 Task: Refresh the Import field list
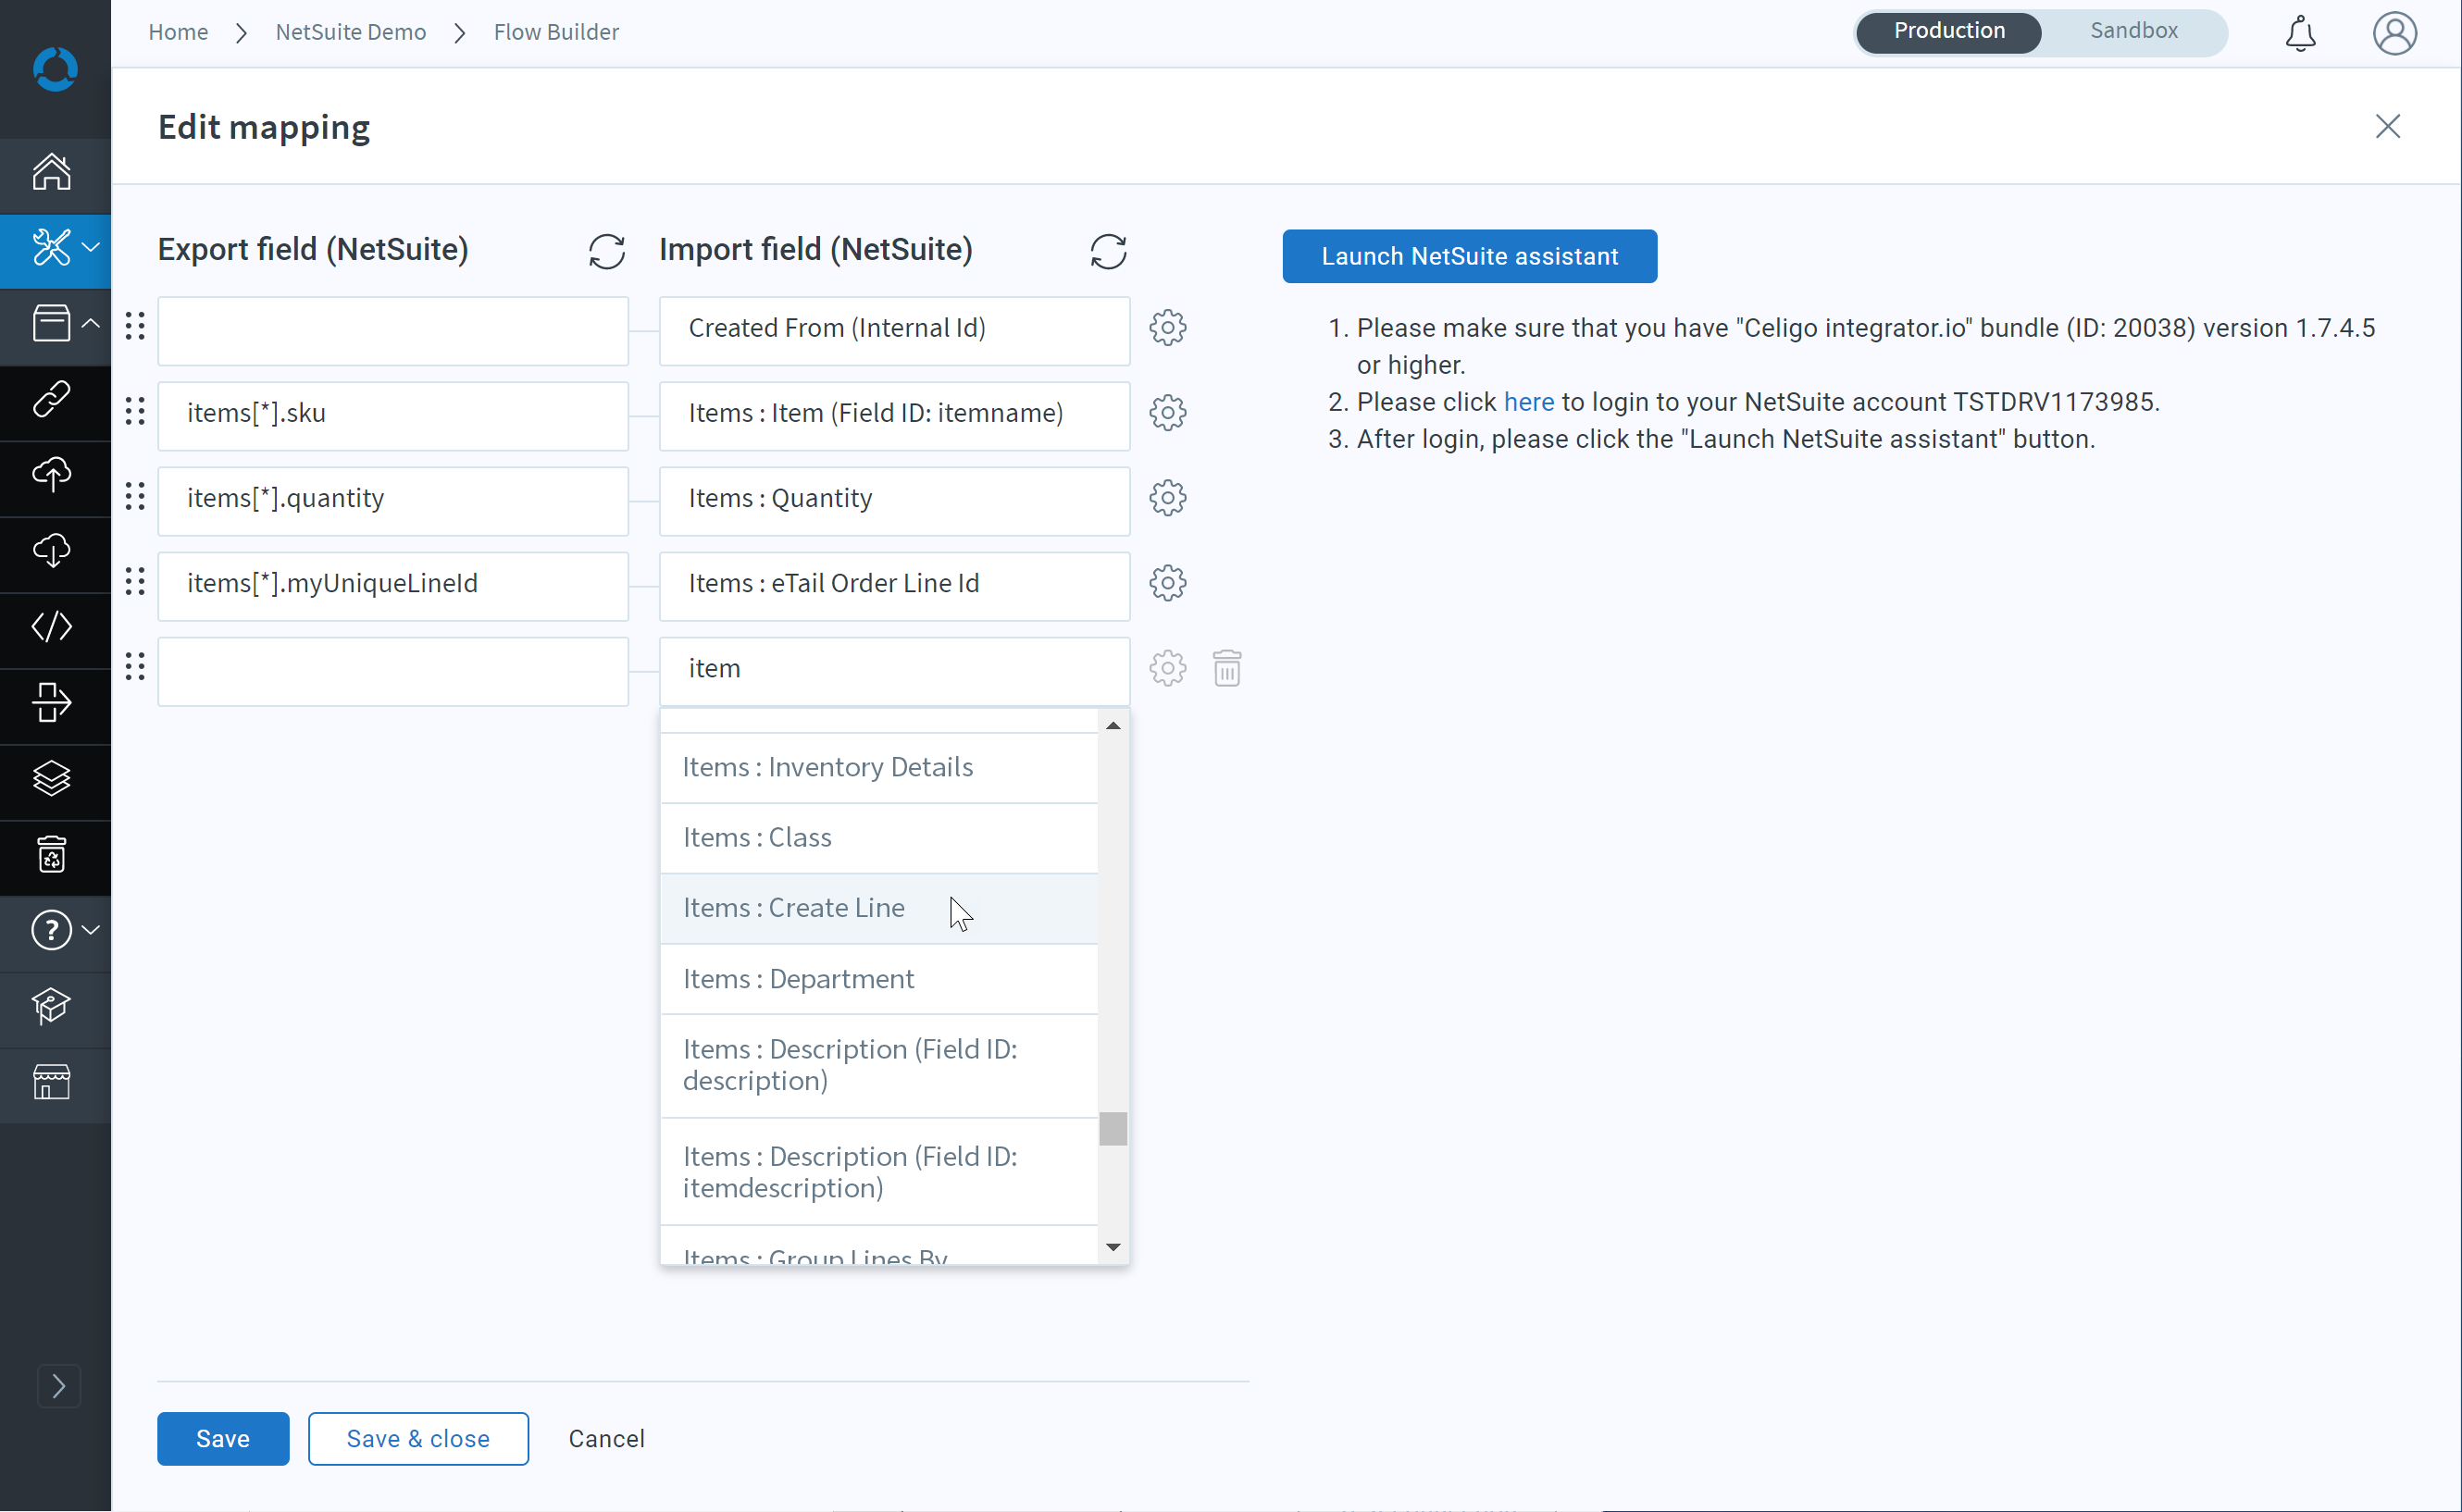[x=1108, y=251]
